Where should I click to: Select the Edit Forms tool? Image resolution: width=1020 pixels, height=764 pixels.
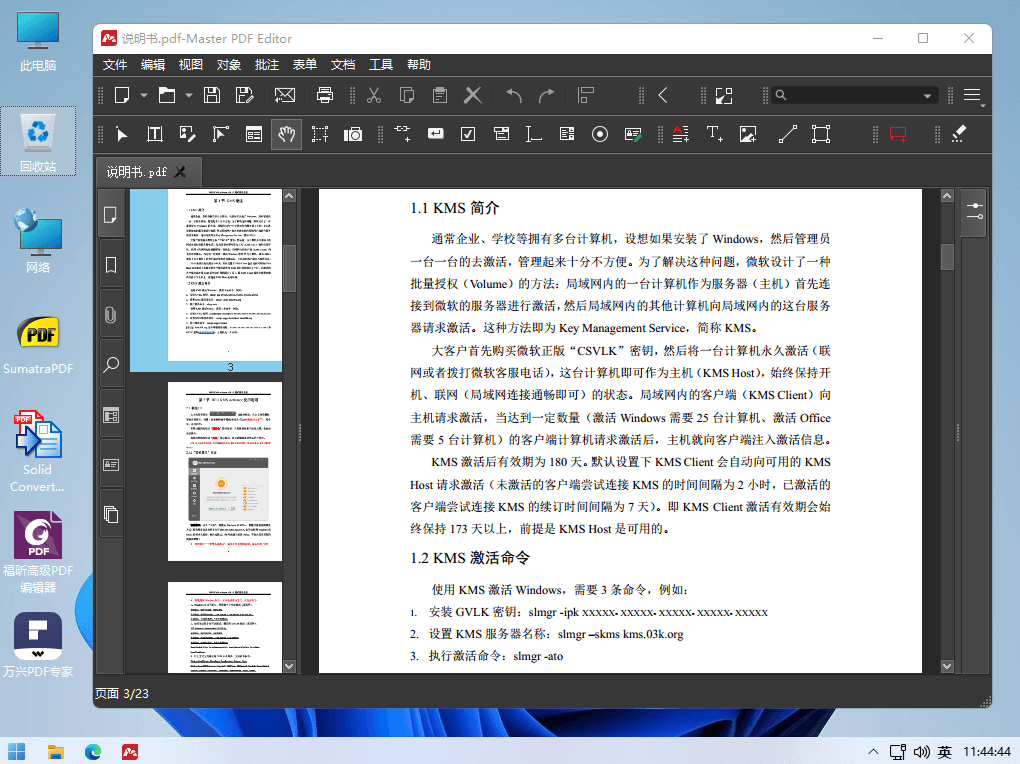pyautogui.click(x=254, y=134)
